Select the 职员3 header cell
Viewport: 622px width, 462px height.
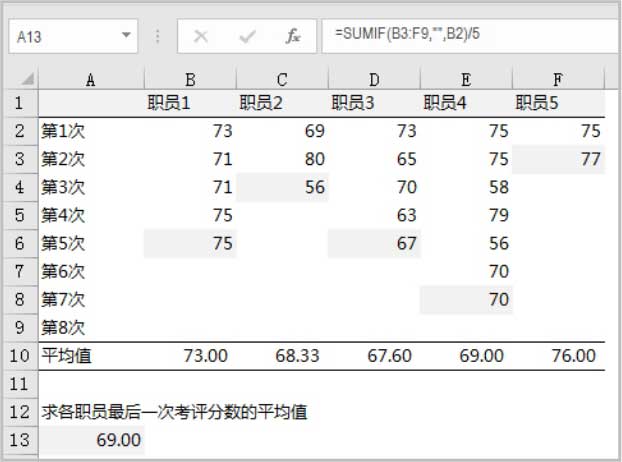[374, 102]
